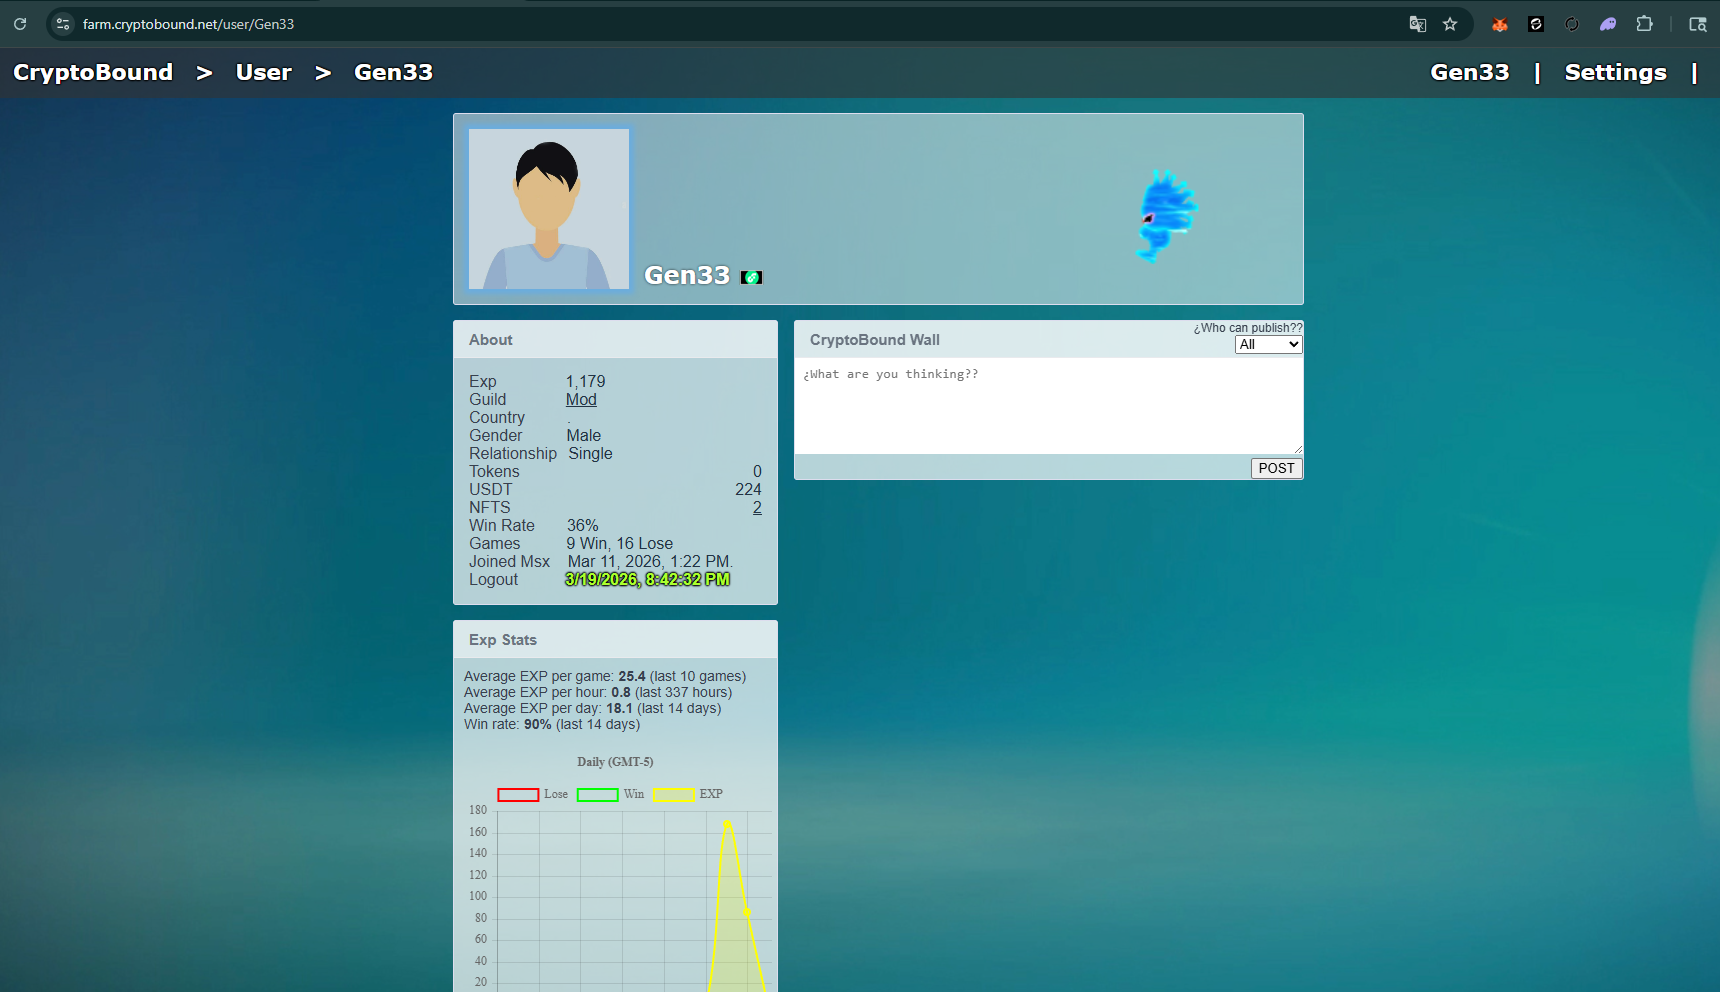The image size is (1720, 992).
Task: Open Settings in top navigation
Action: coord(1615,72)
